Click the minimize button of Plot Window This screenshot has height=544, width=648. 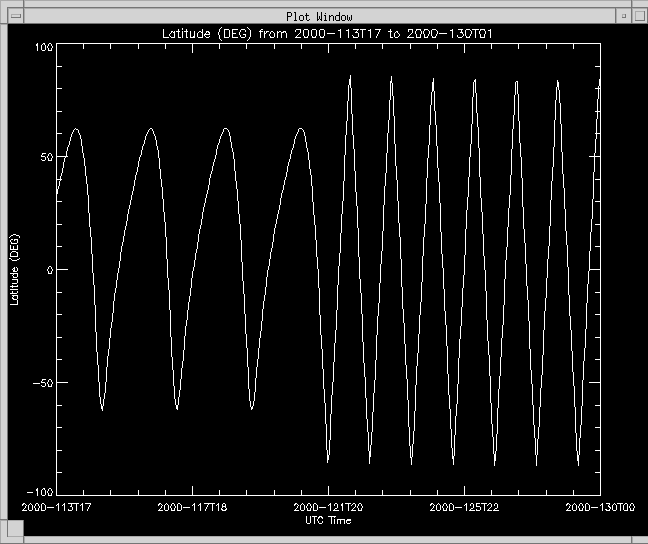pos(623,16)
